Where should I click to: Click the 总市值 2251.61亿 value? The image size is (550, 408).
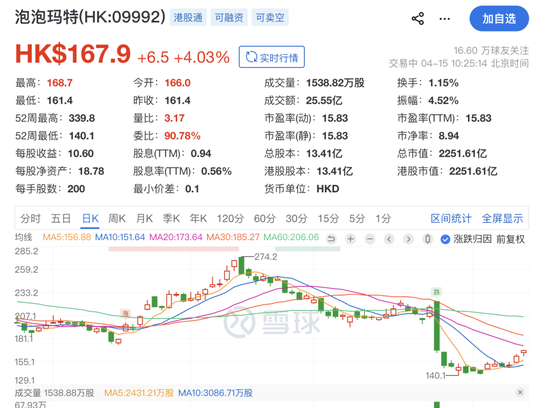coord(462,153)
